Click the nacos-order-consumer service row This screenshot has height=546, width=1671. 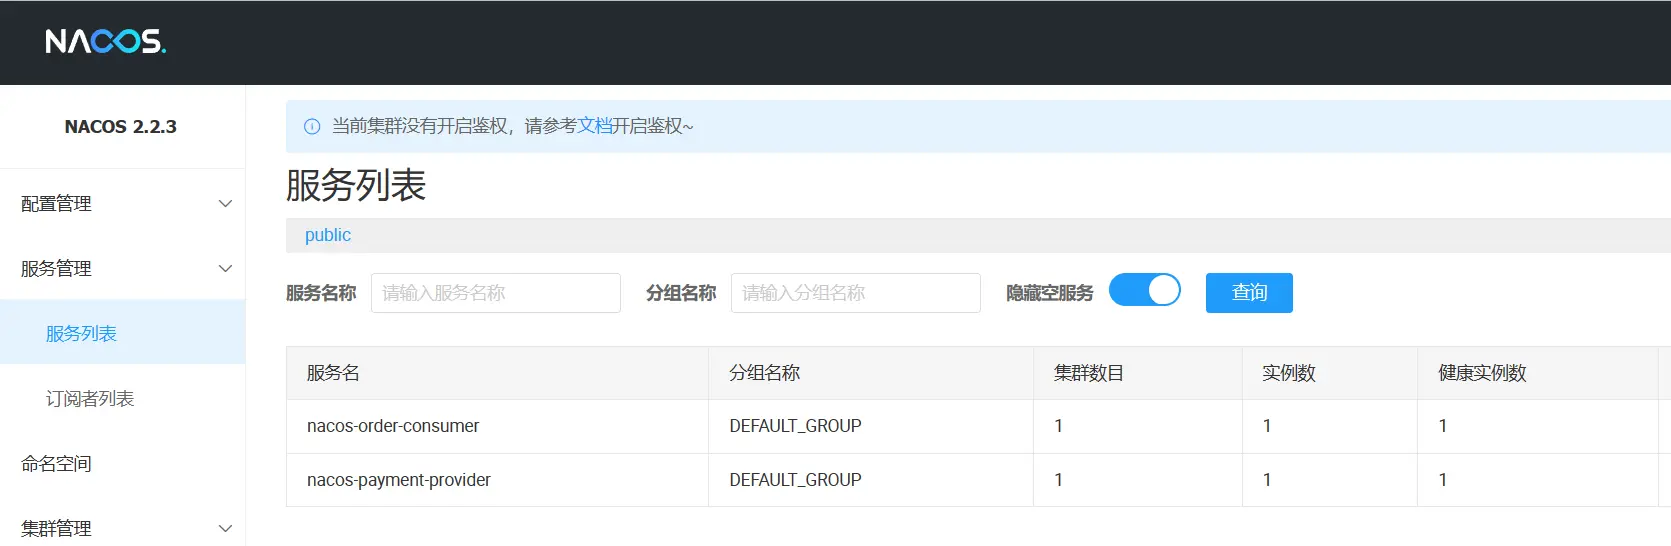pyautogui.click(x=393, y=426)
